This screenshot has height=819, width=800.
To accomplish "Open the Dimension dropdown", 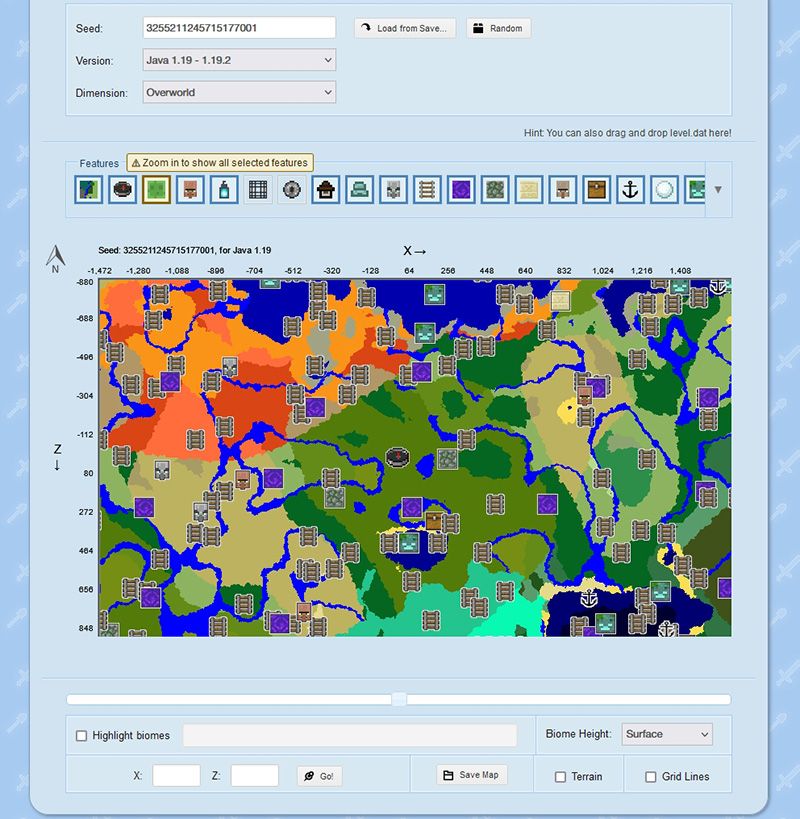I will point(237,92).
